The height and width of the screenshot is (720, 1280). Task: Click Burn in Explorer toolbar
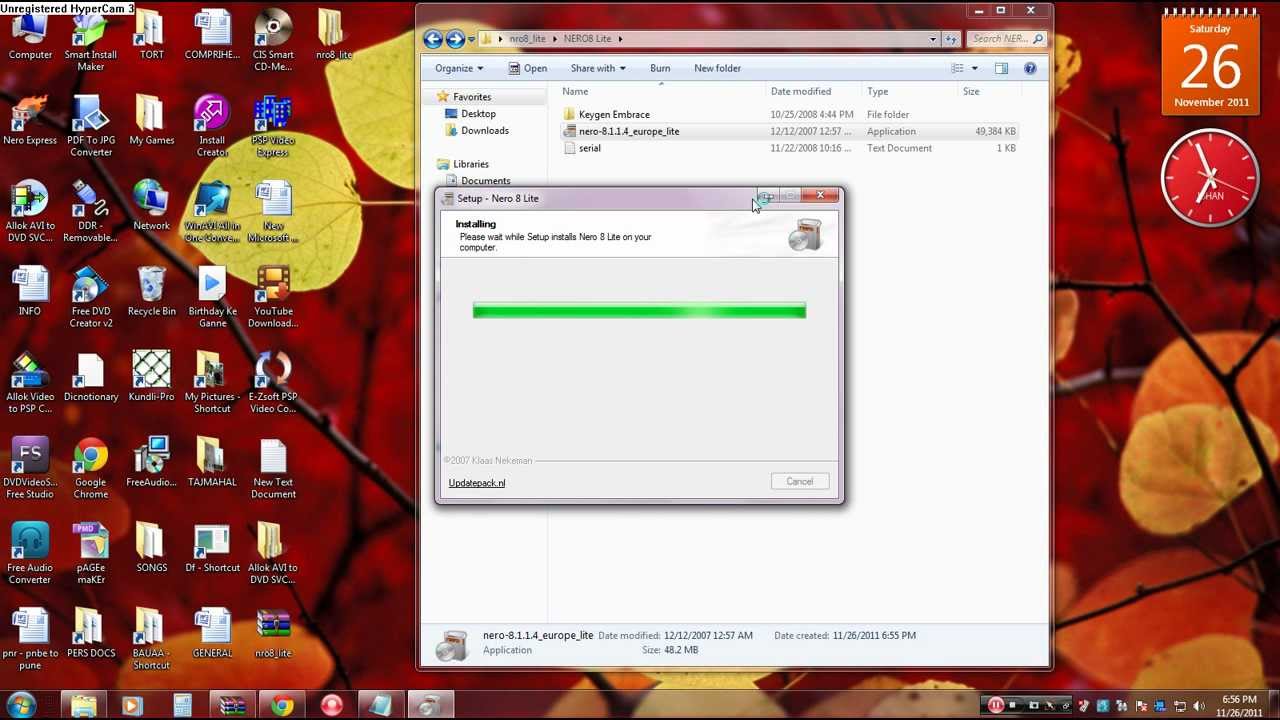pos(660,68)
